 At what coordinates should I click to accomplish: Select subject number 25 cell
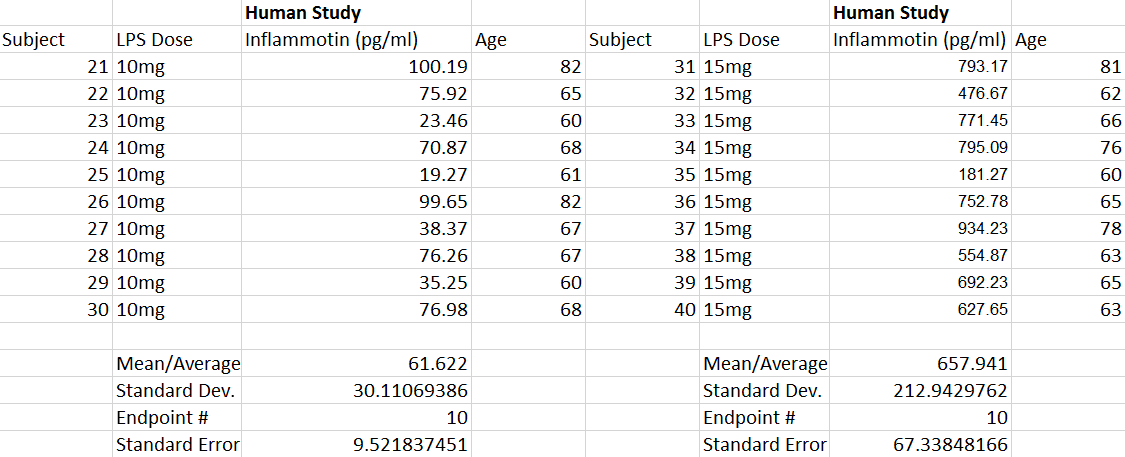click(95, 176)
